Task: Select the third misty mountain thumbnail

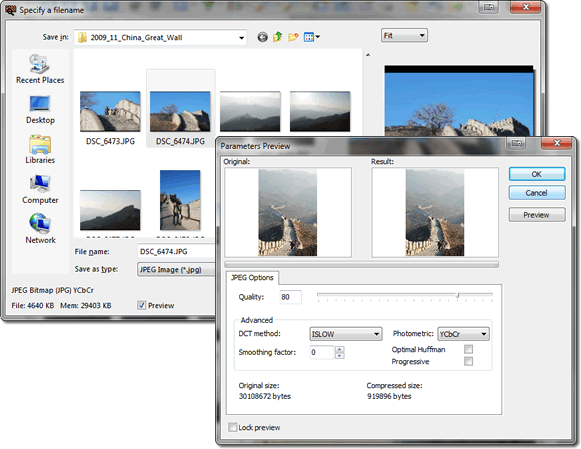Action: (250, 112)
